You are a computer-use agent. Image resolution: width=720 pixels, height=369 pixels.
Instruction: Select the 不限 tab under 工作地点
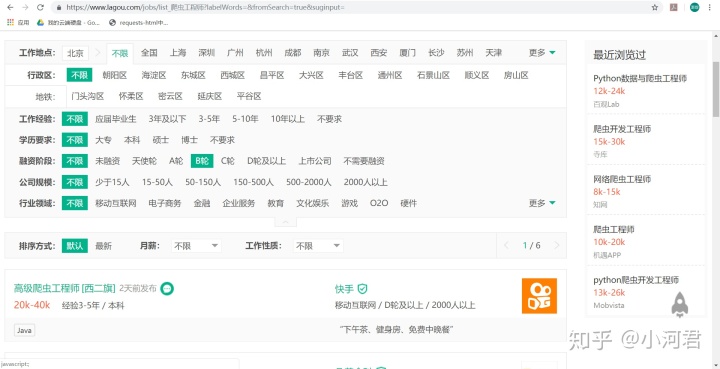pos(120,53)
